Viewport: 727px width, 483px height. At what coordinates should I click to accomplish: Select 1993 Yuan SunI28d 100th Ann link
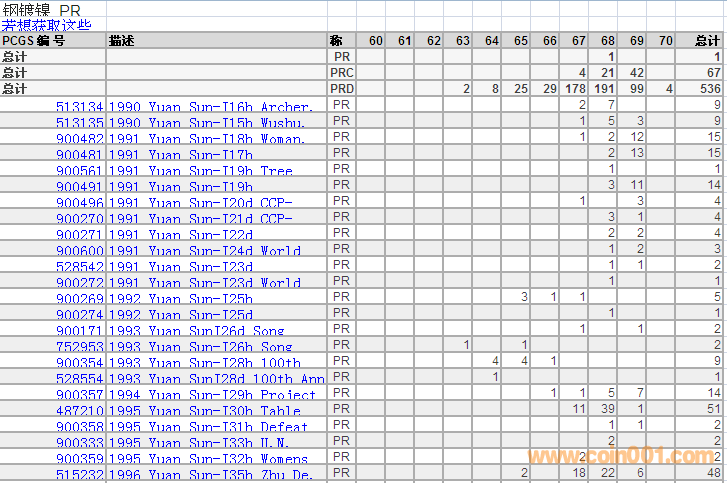[x=215, y=379]
